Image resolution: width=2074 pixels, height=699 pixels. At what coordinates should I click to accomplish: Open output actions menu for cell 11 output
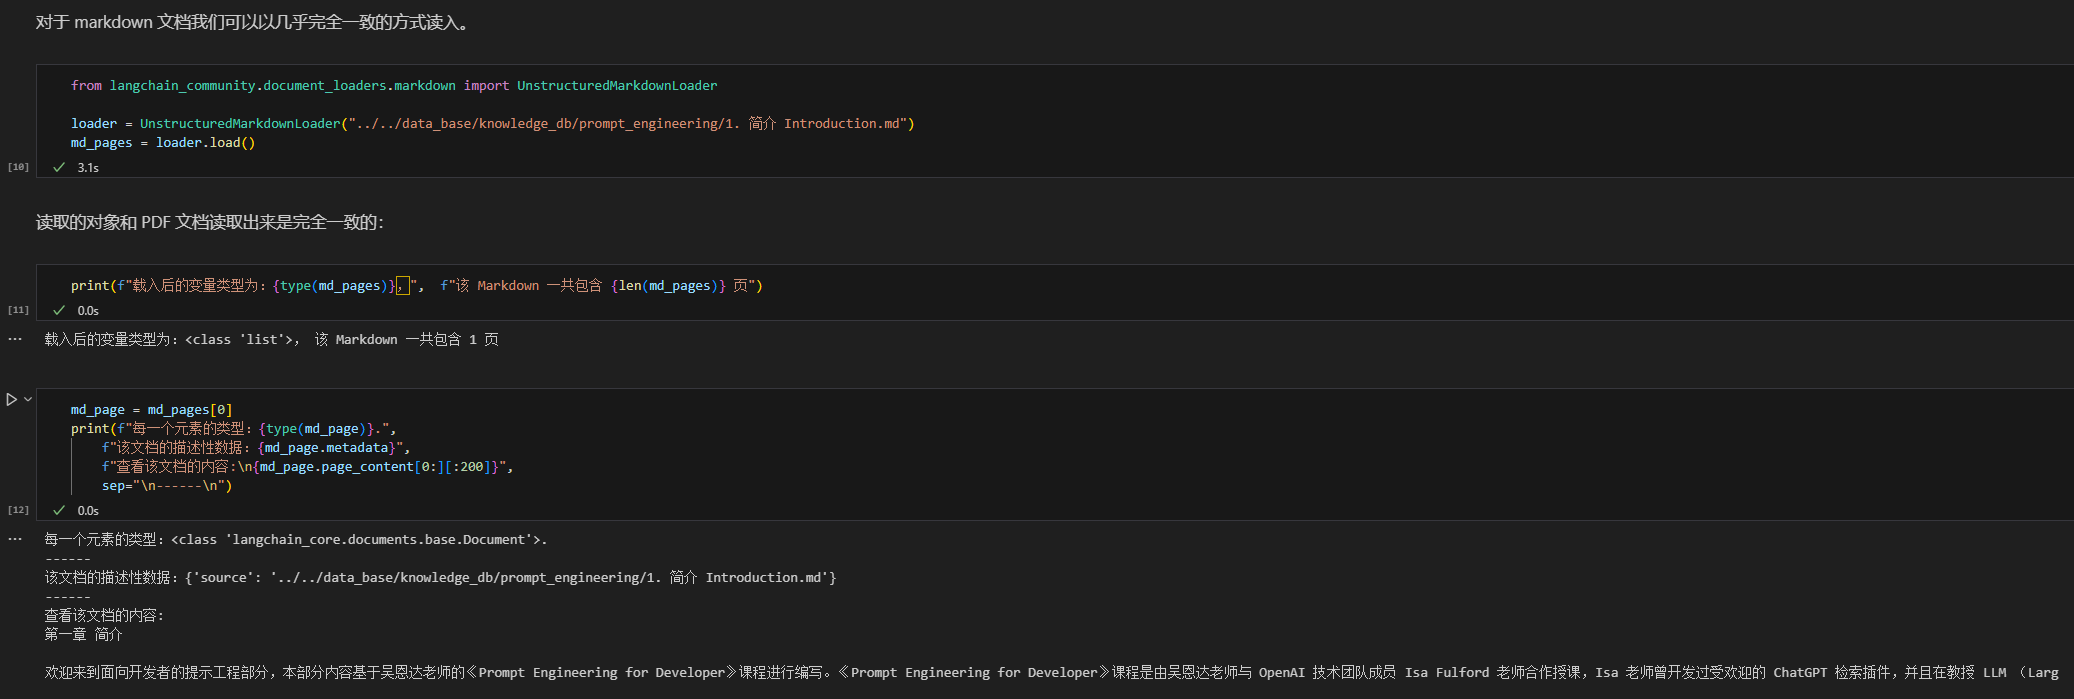[x=15, y=339]
